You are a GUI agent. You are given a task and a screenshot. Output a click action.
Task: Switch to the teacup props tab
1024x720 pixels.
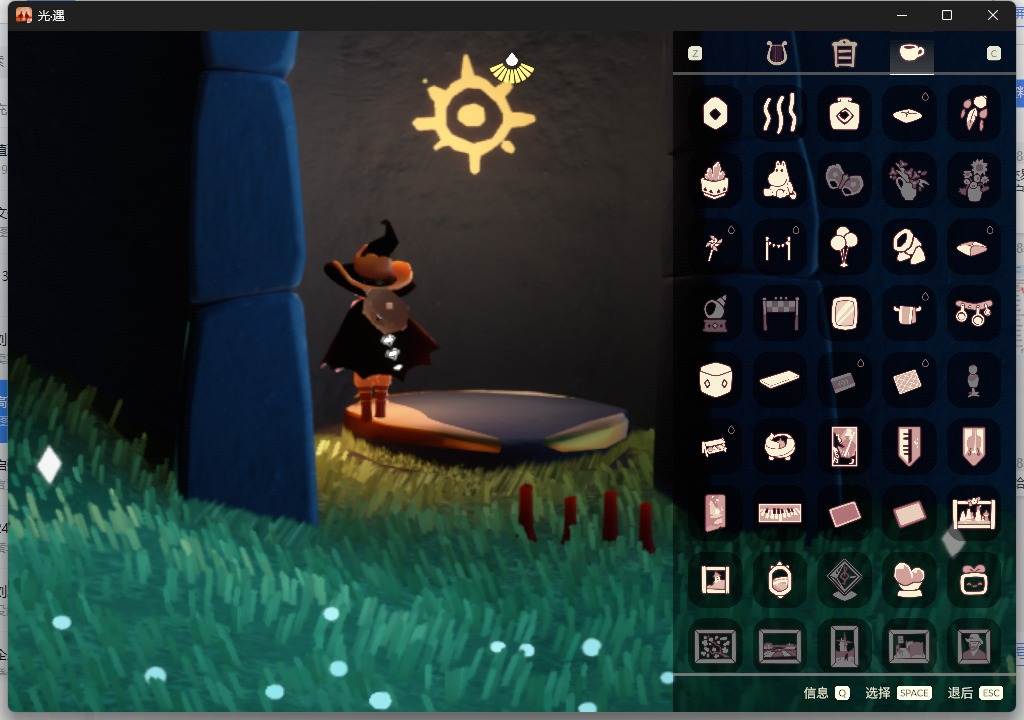tap(912, 52)
